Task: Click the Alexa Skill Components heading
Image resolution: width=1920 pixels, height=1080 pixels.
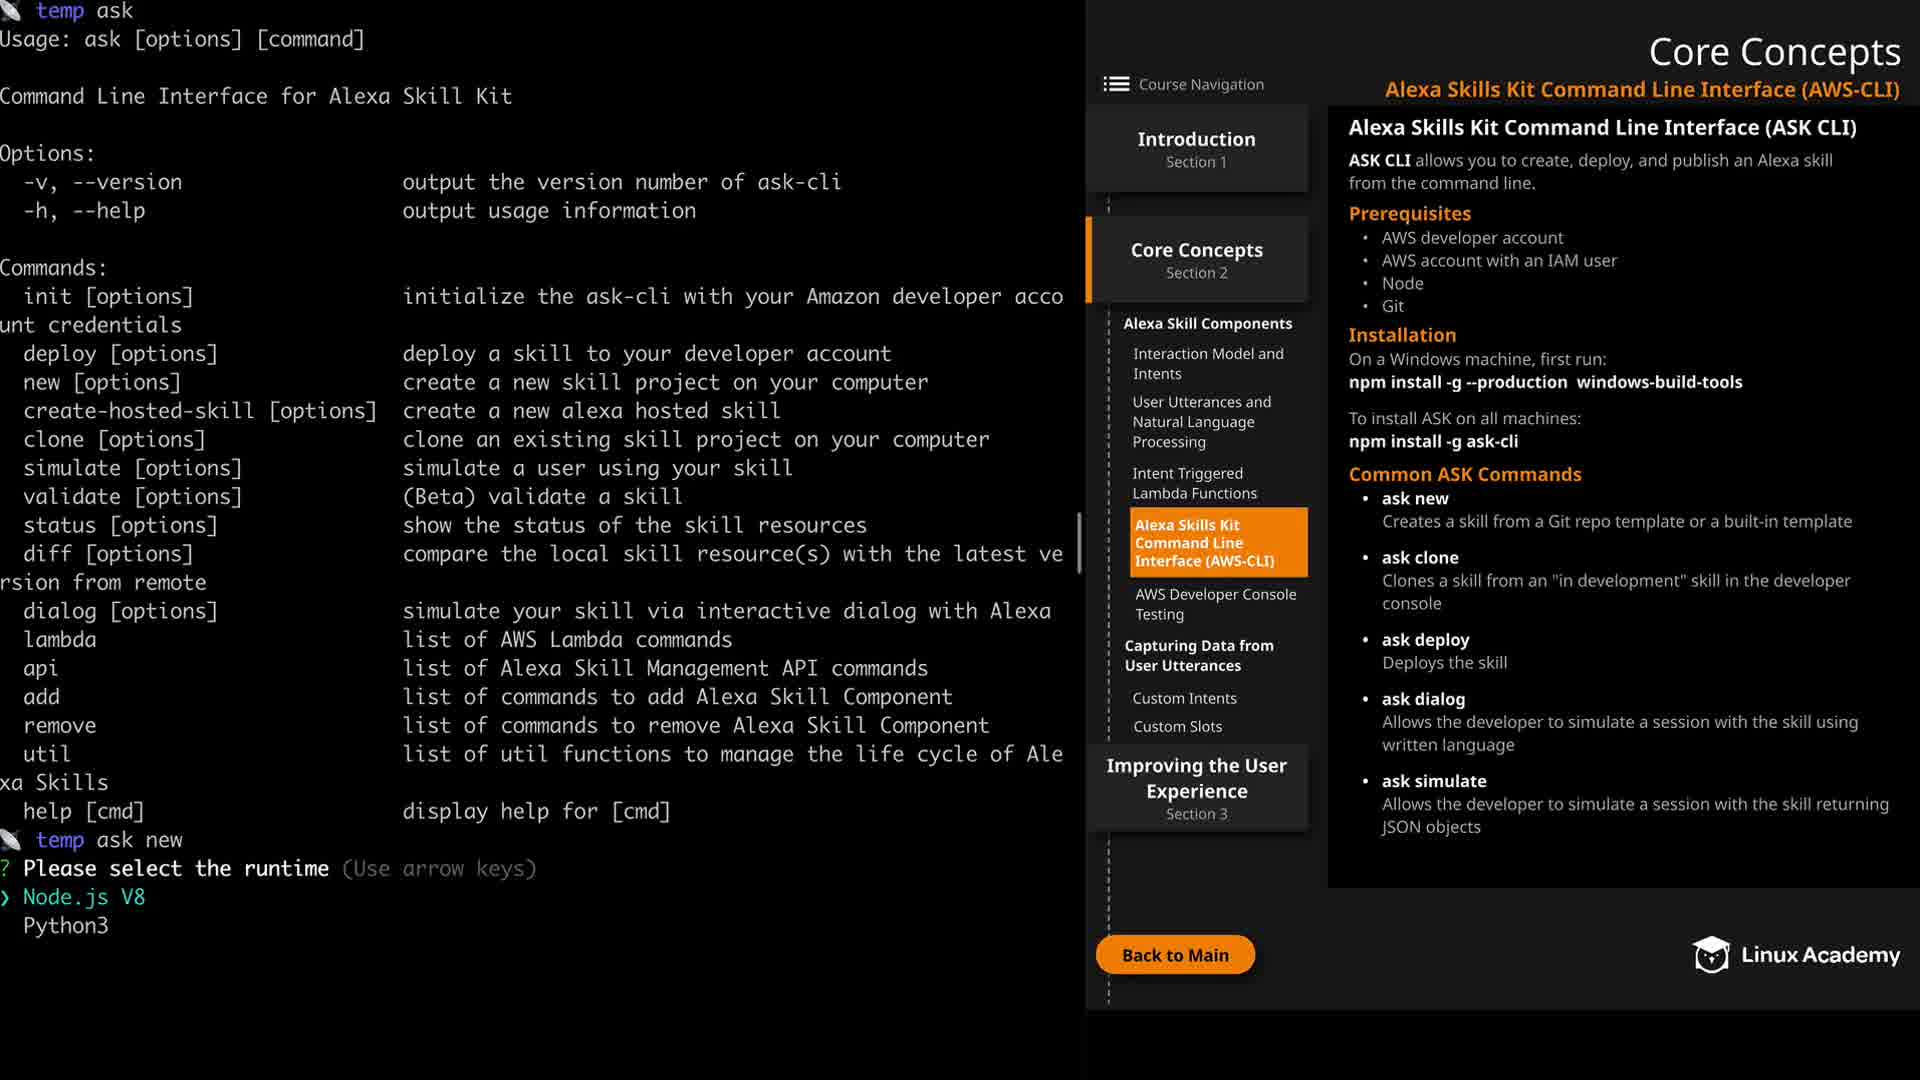Action: coord(1207,323)
